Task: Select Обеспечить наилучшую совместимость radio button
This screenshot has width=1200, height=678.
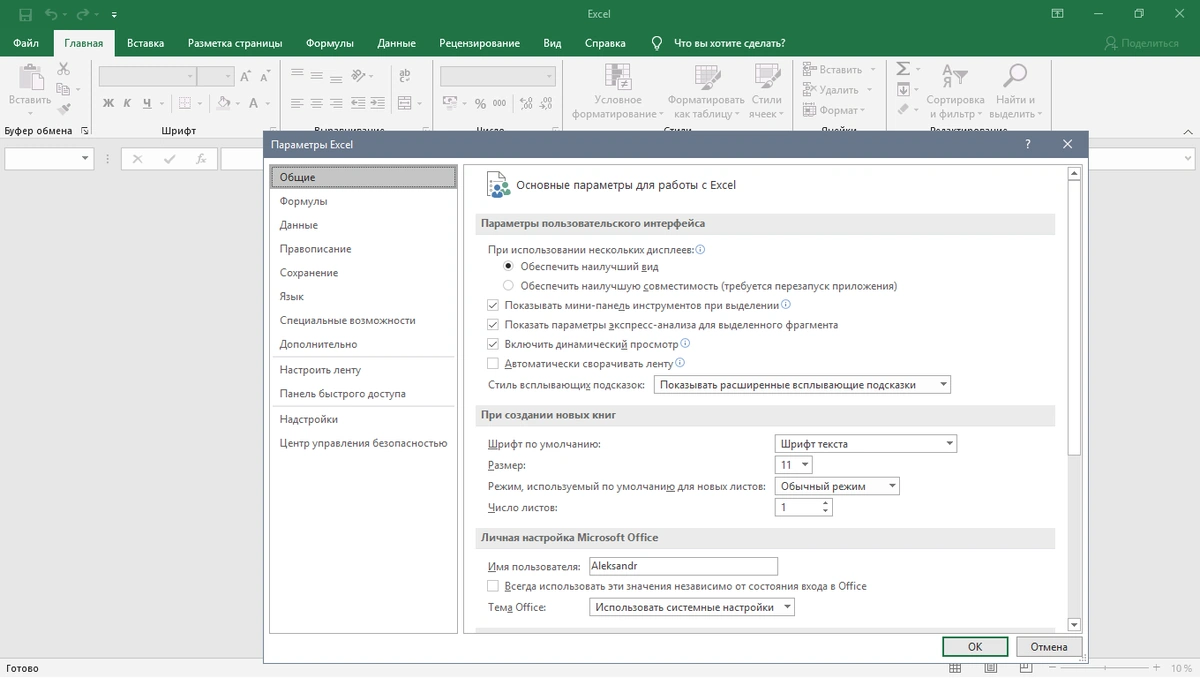Action: click(508, 286)
